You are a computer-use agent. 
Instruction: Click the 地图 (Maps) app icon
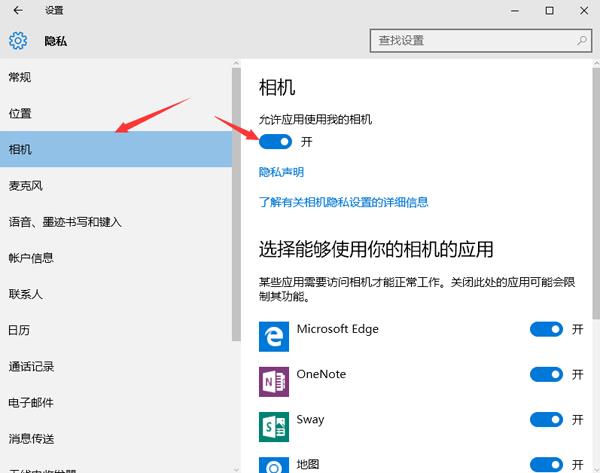point(273,465)
